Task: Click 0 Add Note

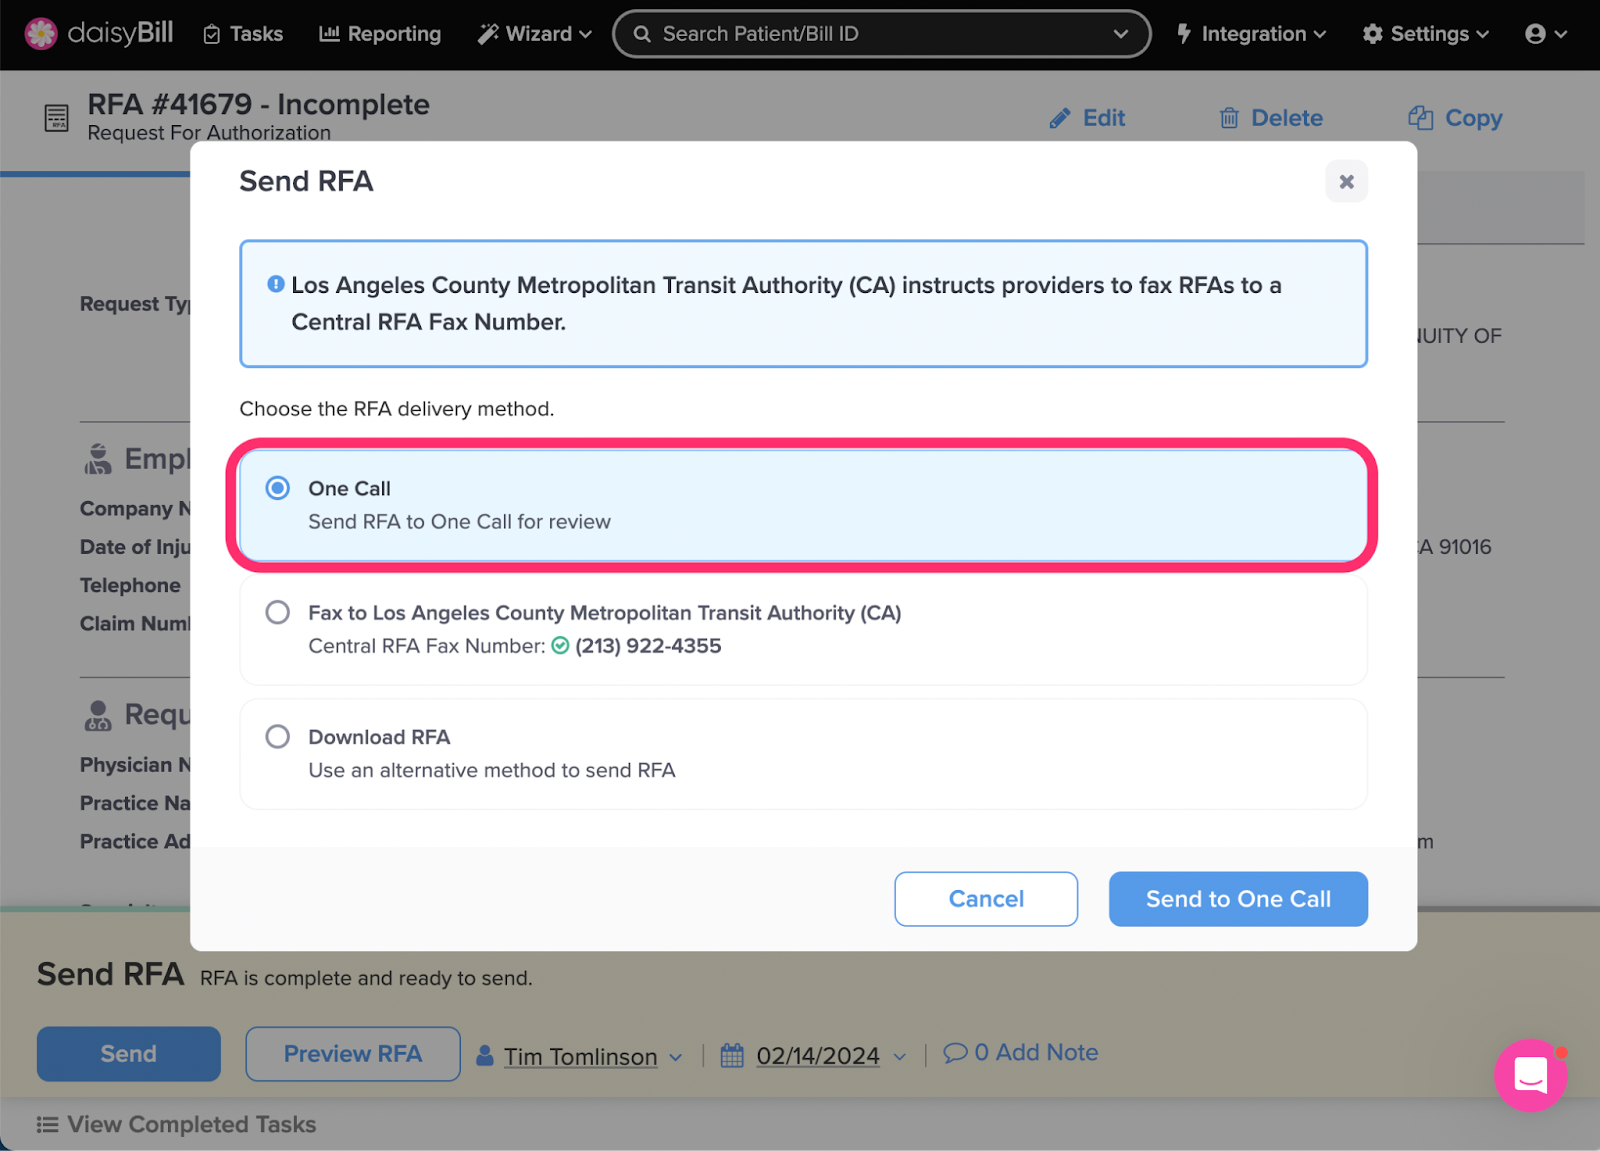Action: point(1021,1053)
